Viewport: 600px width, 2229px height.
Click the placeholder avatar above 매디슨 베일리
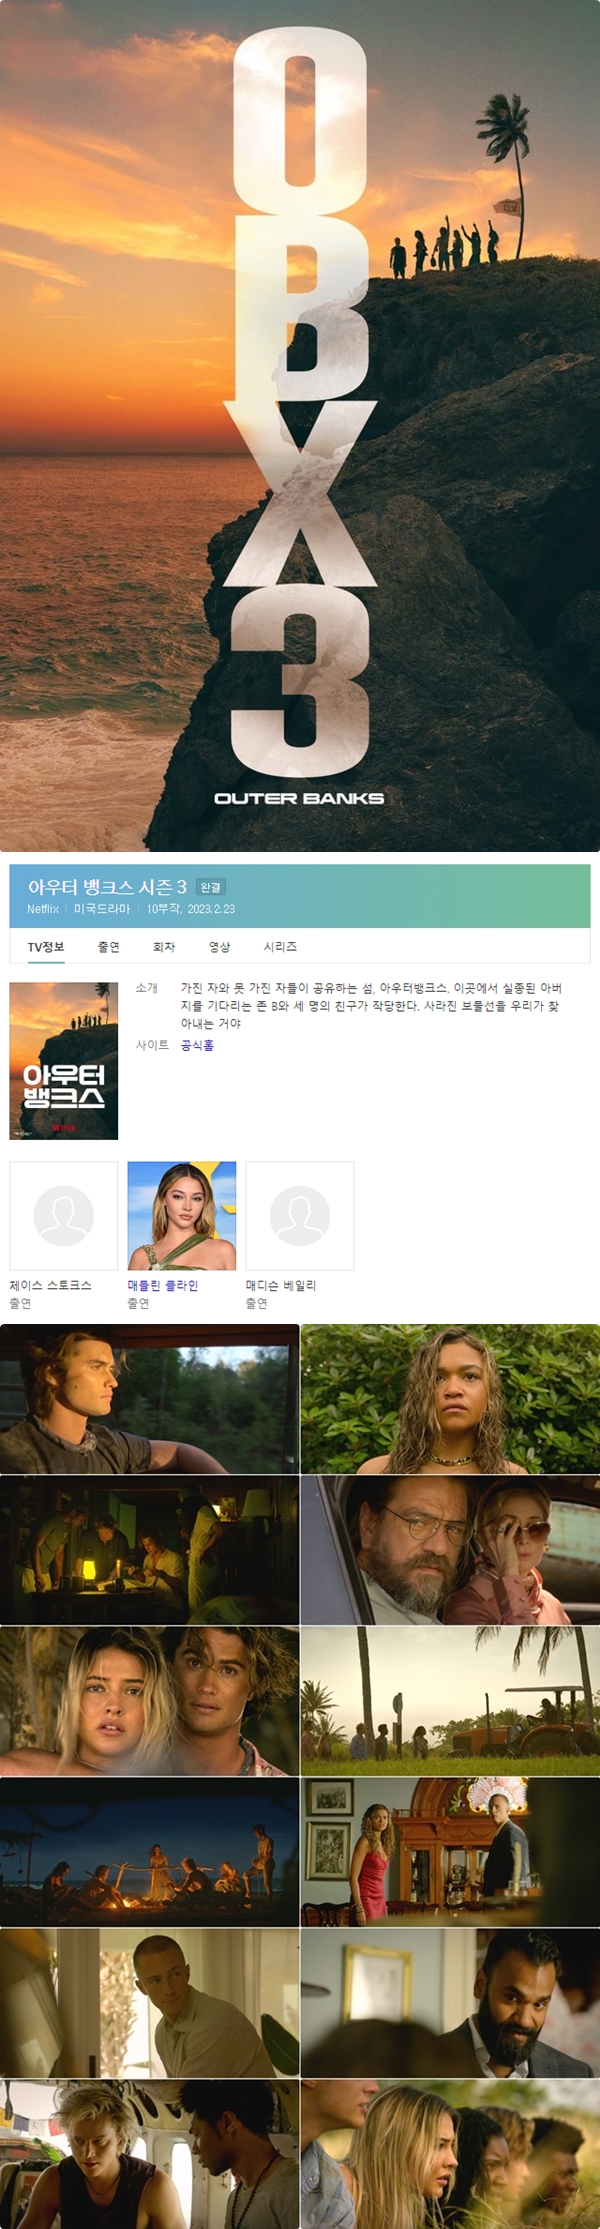point(300,1215)
